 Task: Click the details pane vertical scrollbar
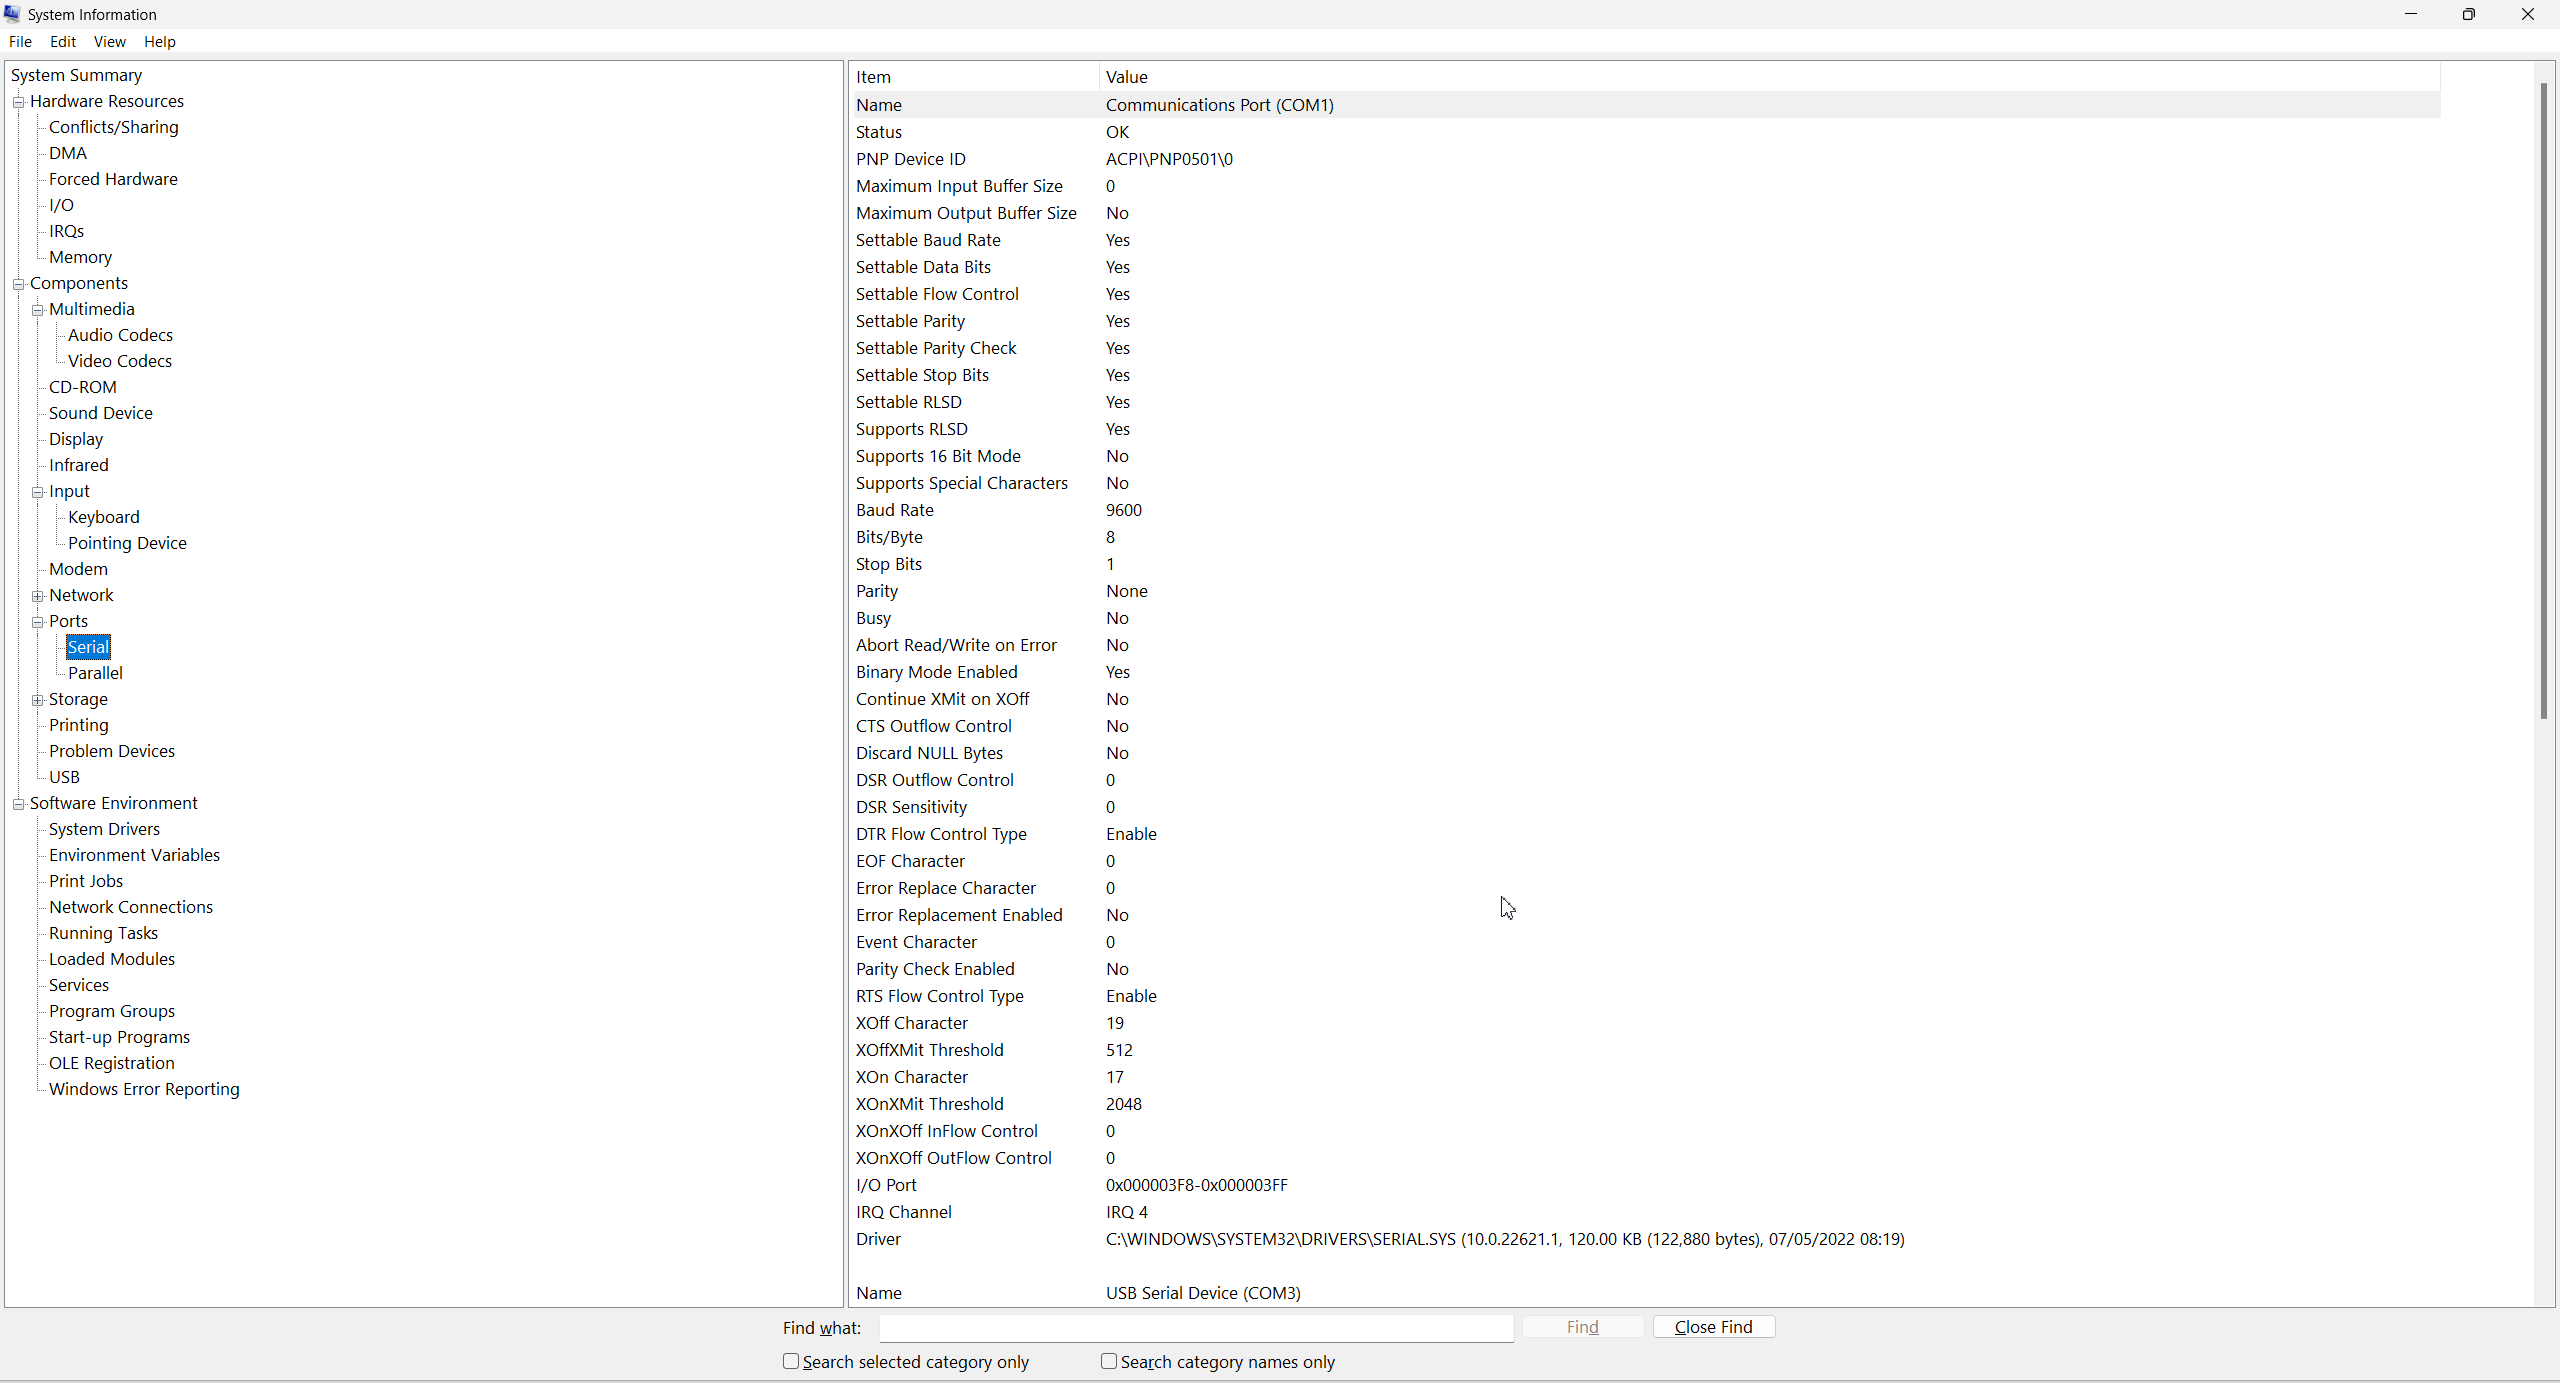pos(2543,400)
